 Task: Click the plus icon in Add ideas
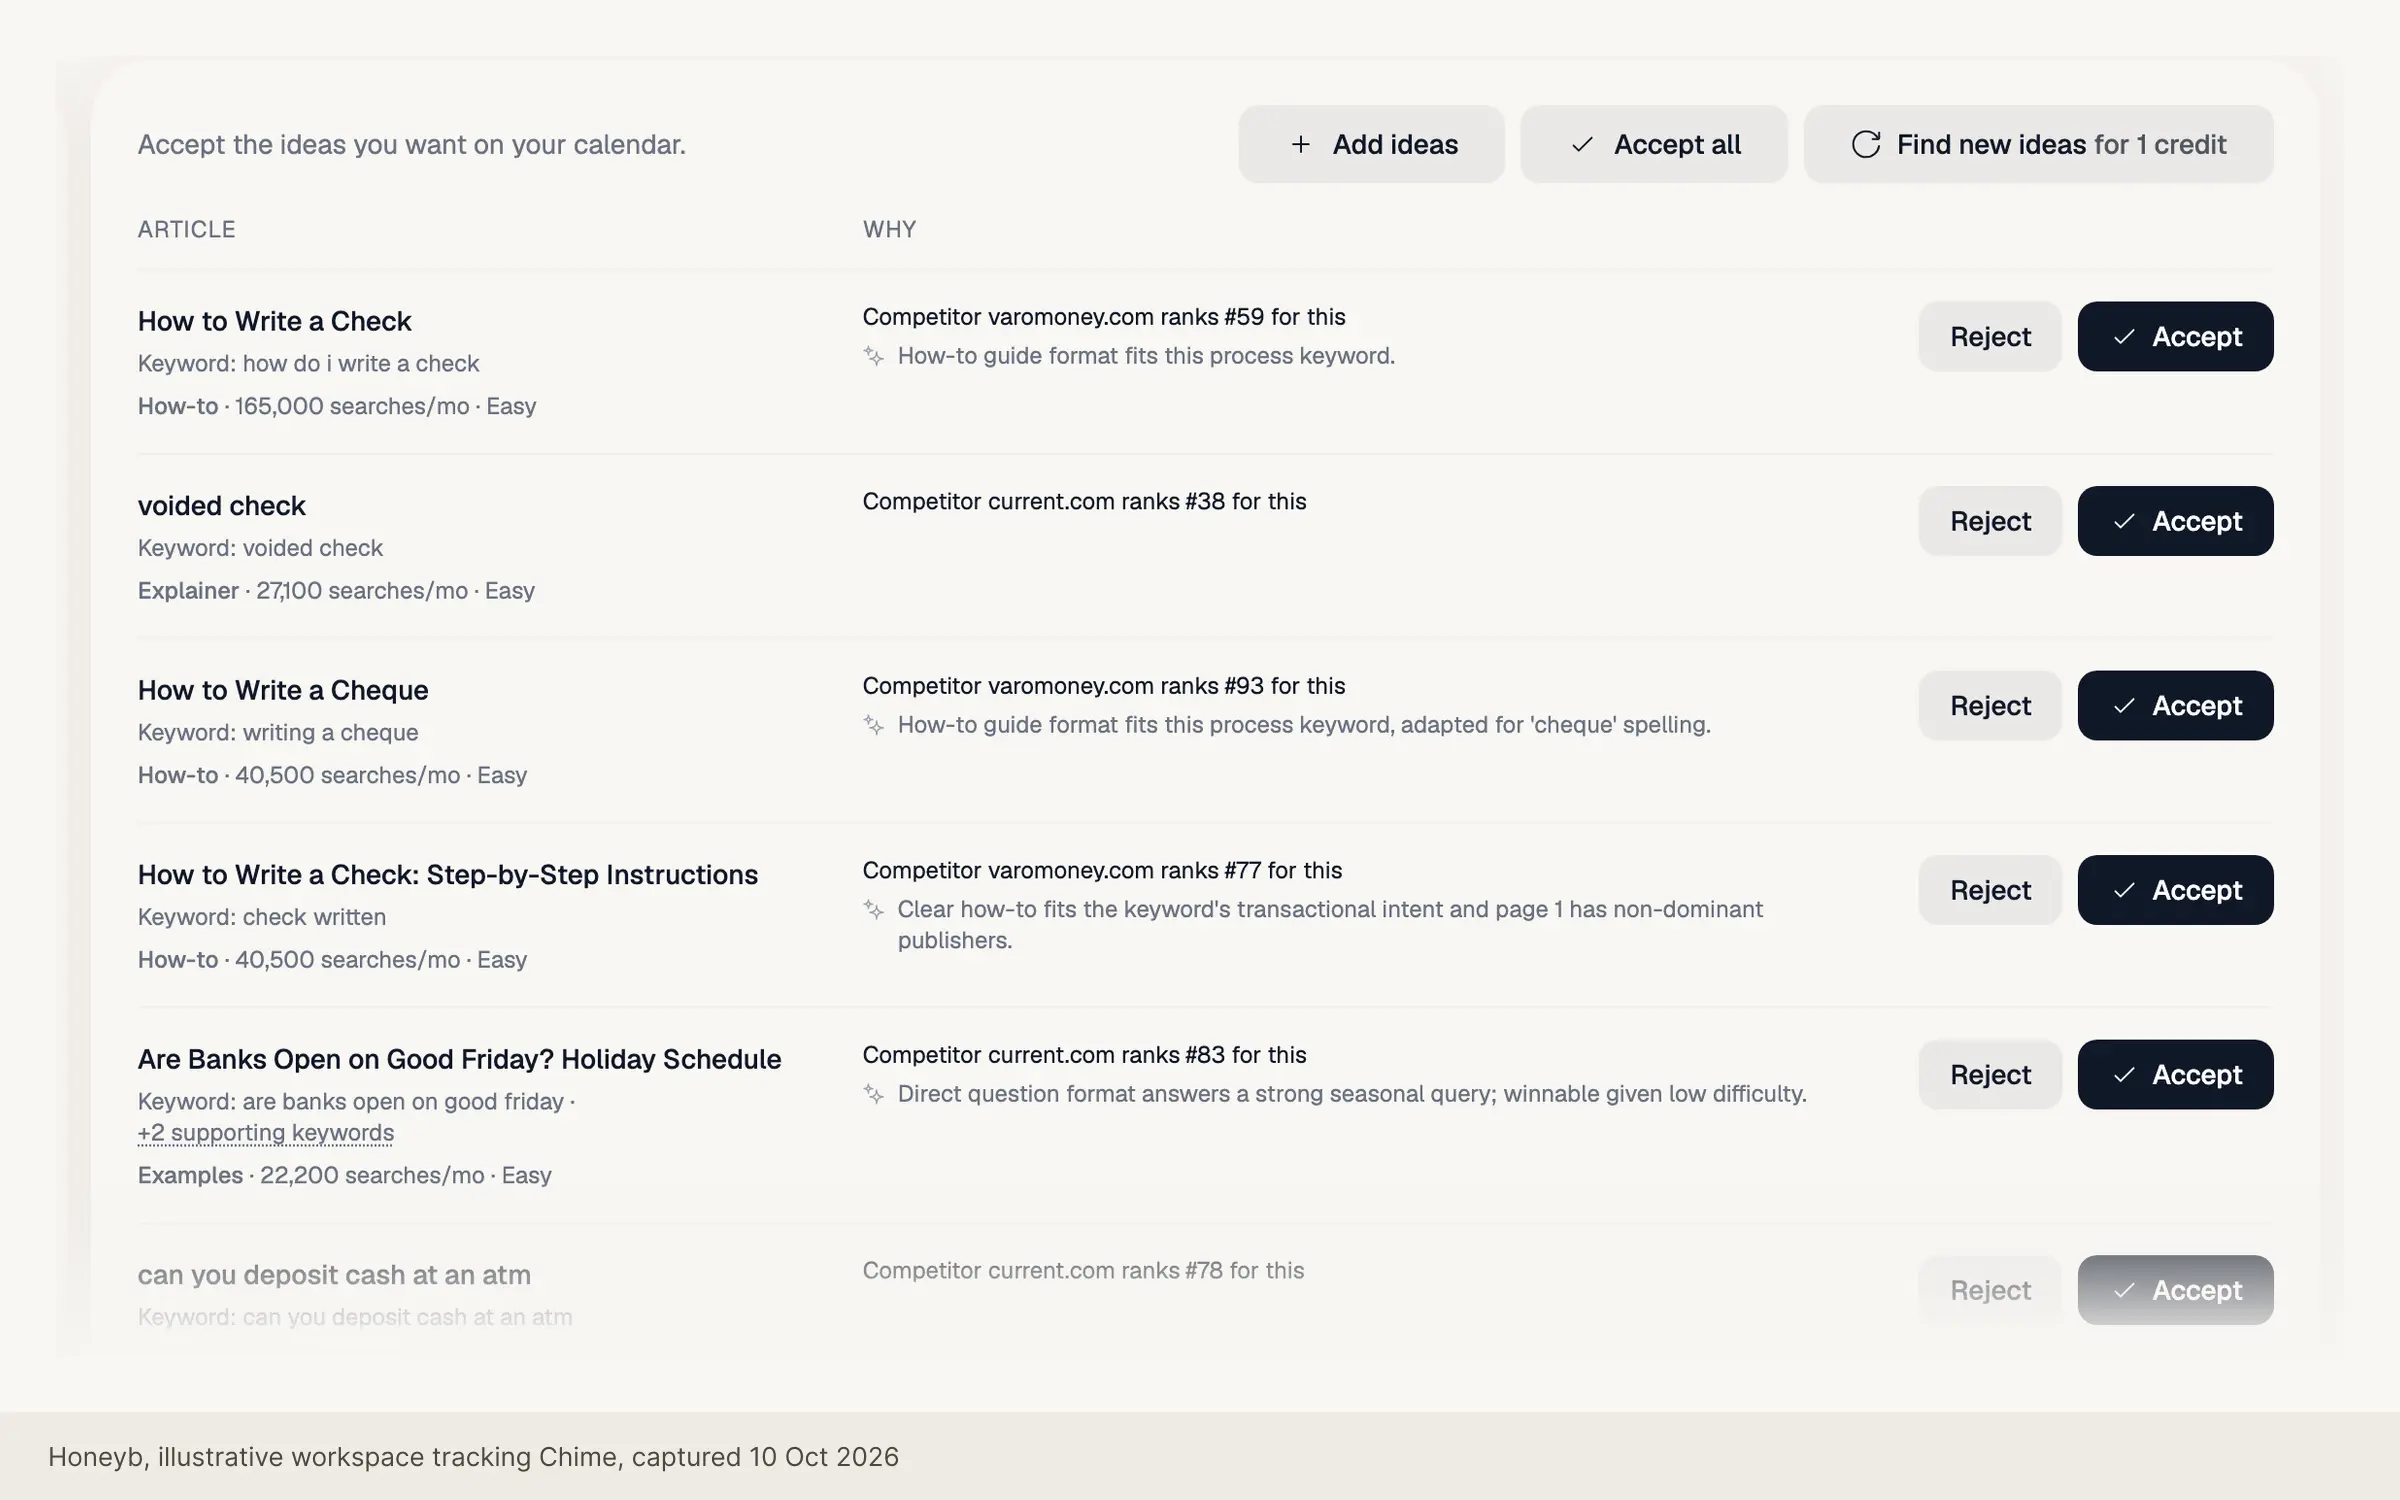pyautogui.click(x=1300, y=144)
